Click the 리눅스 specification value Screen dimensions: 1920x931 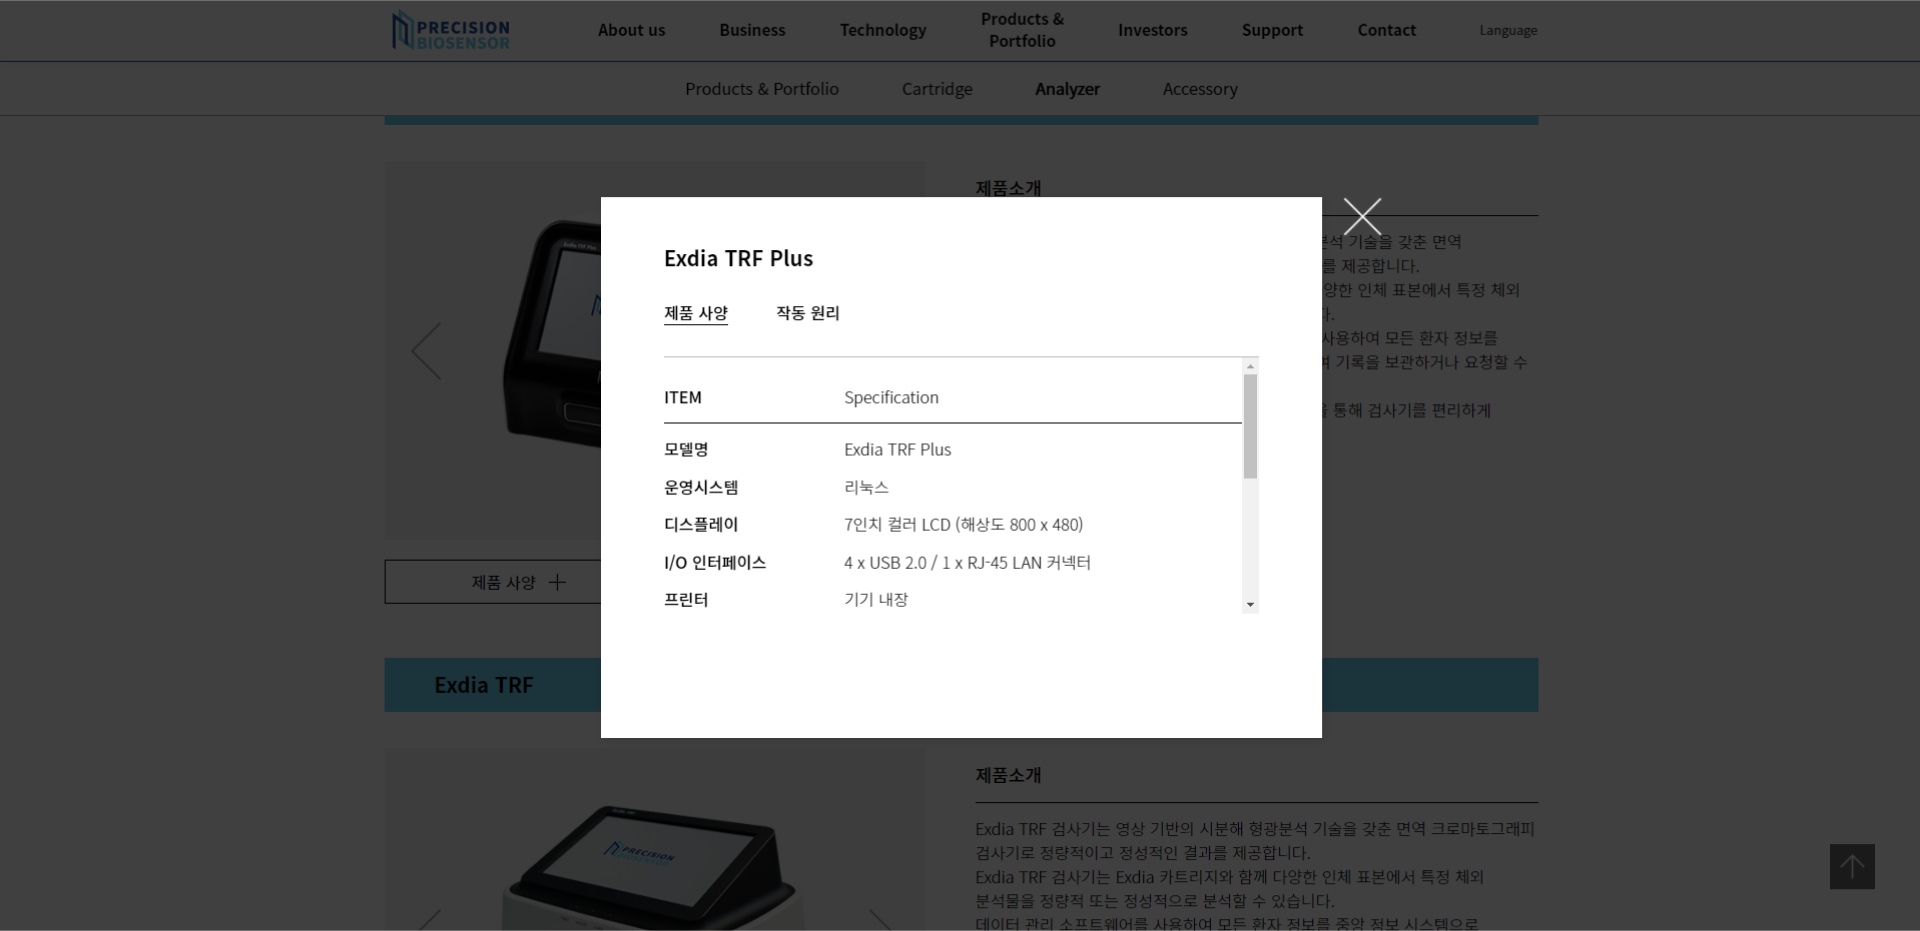click(866, 488)
